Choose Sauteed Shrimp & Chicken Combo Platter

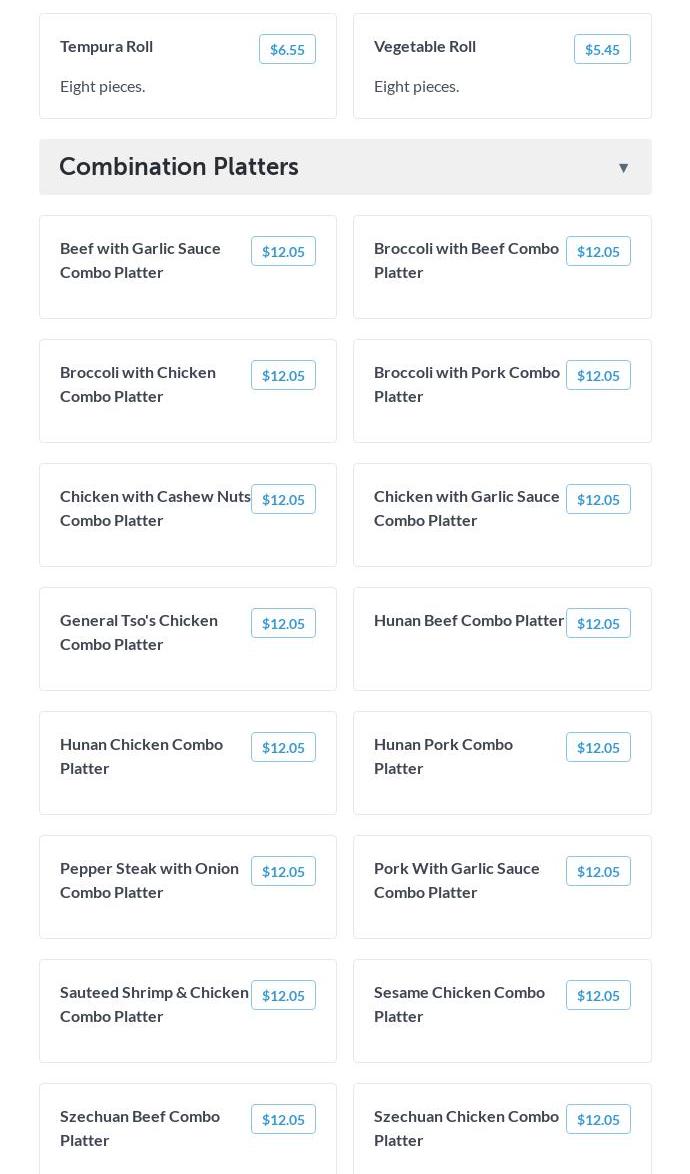[x=154, y=1004]
